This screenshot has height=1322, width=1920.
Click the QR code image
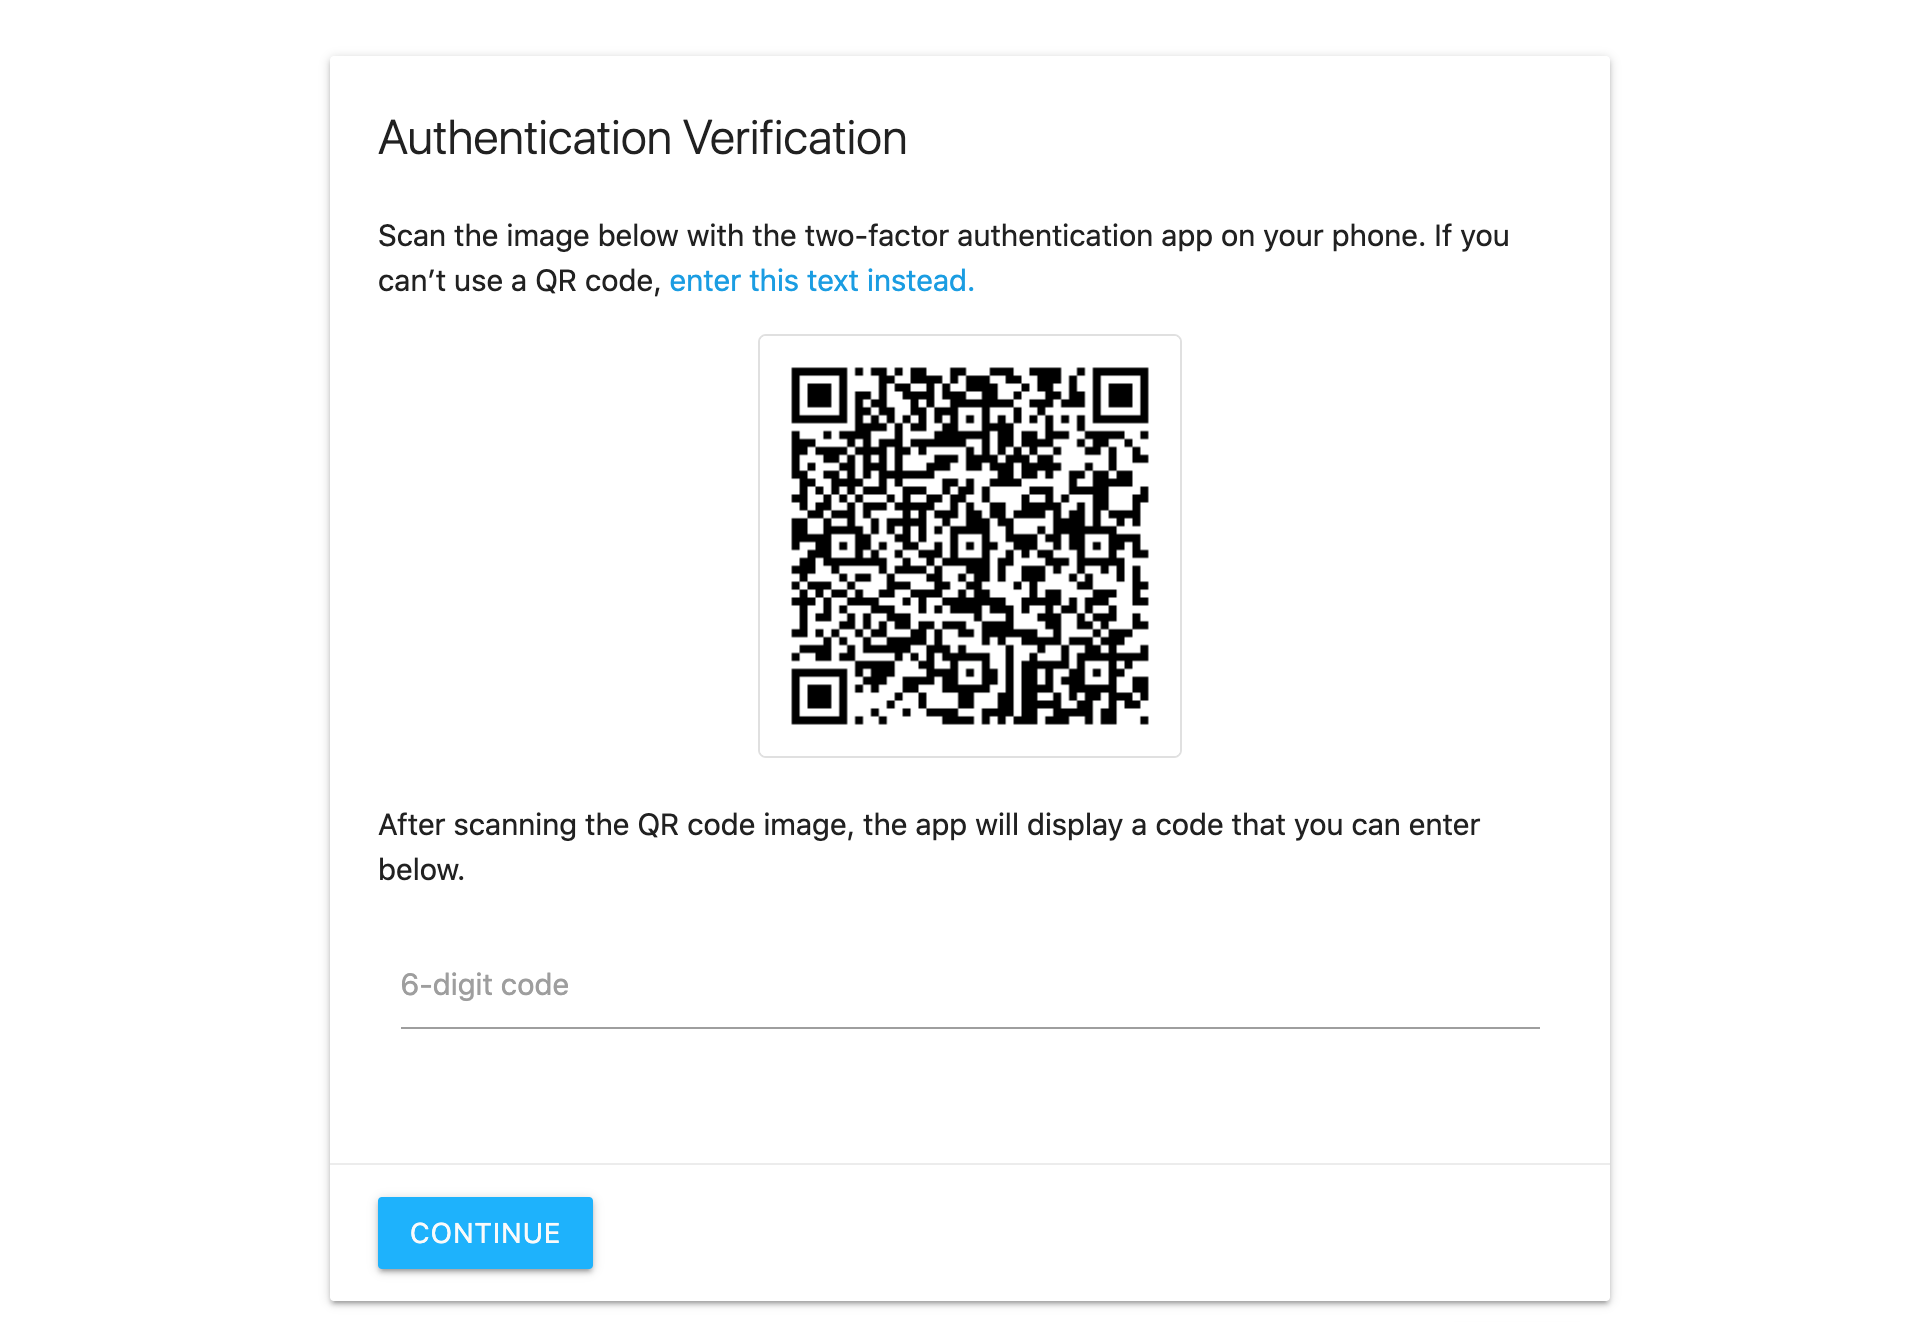click(963, 547)
